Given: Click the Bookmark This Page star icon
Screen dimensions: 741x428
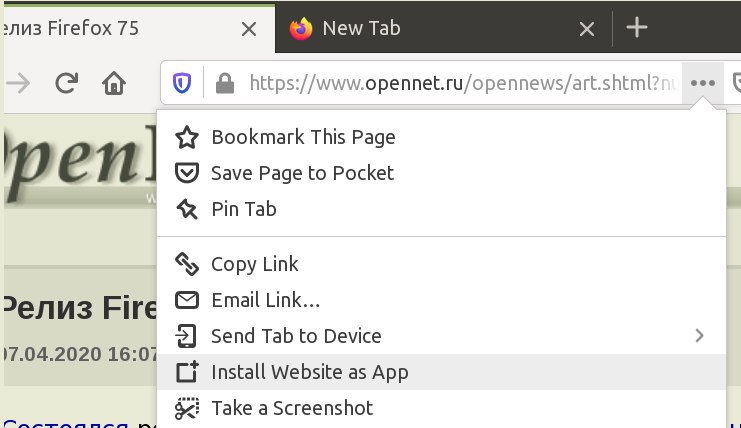Looking at the screenshot, I should 187,137.
